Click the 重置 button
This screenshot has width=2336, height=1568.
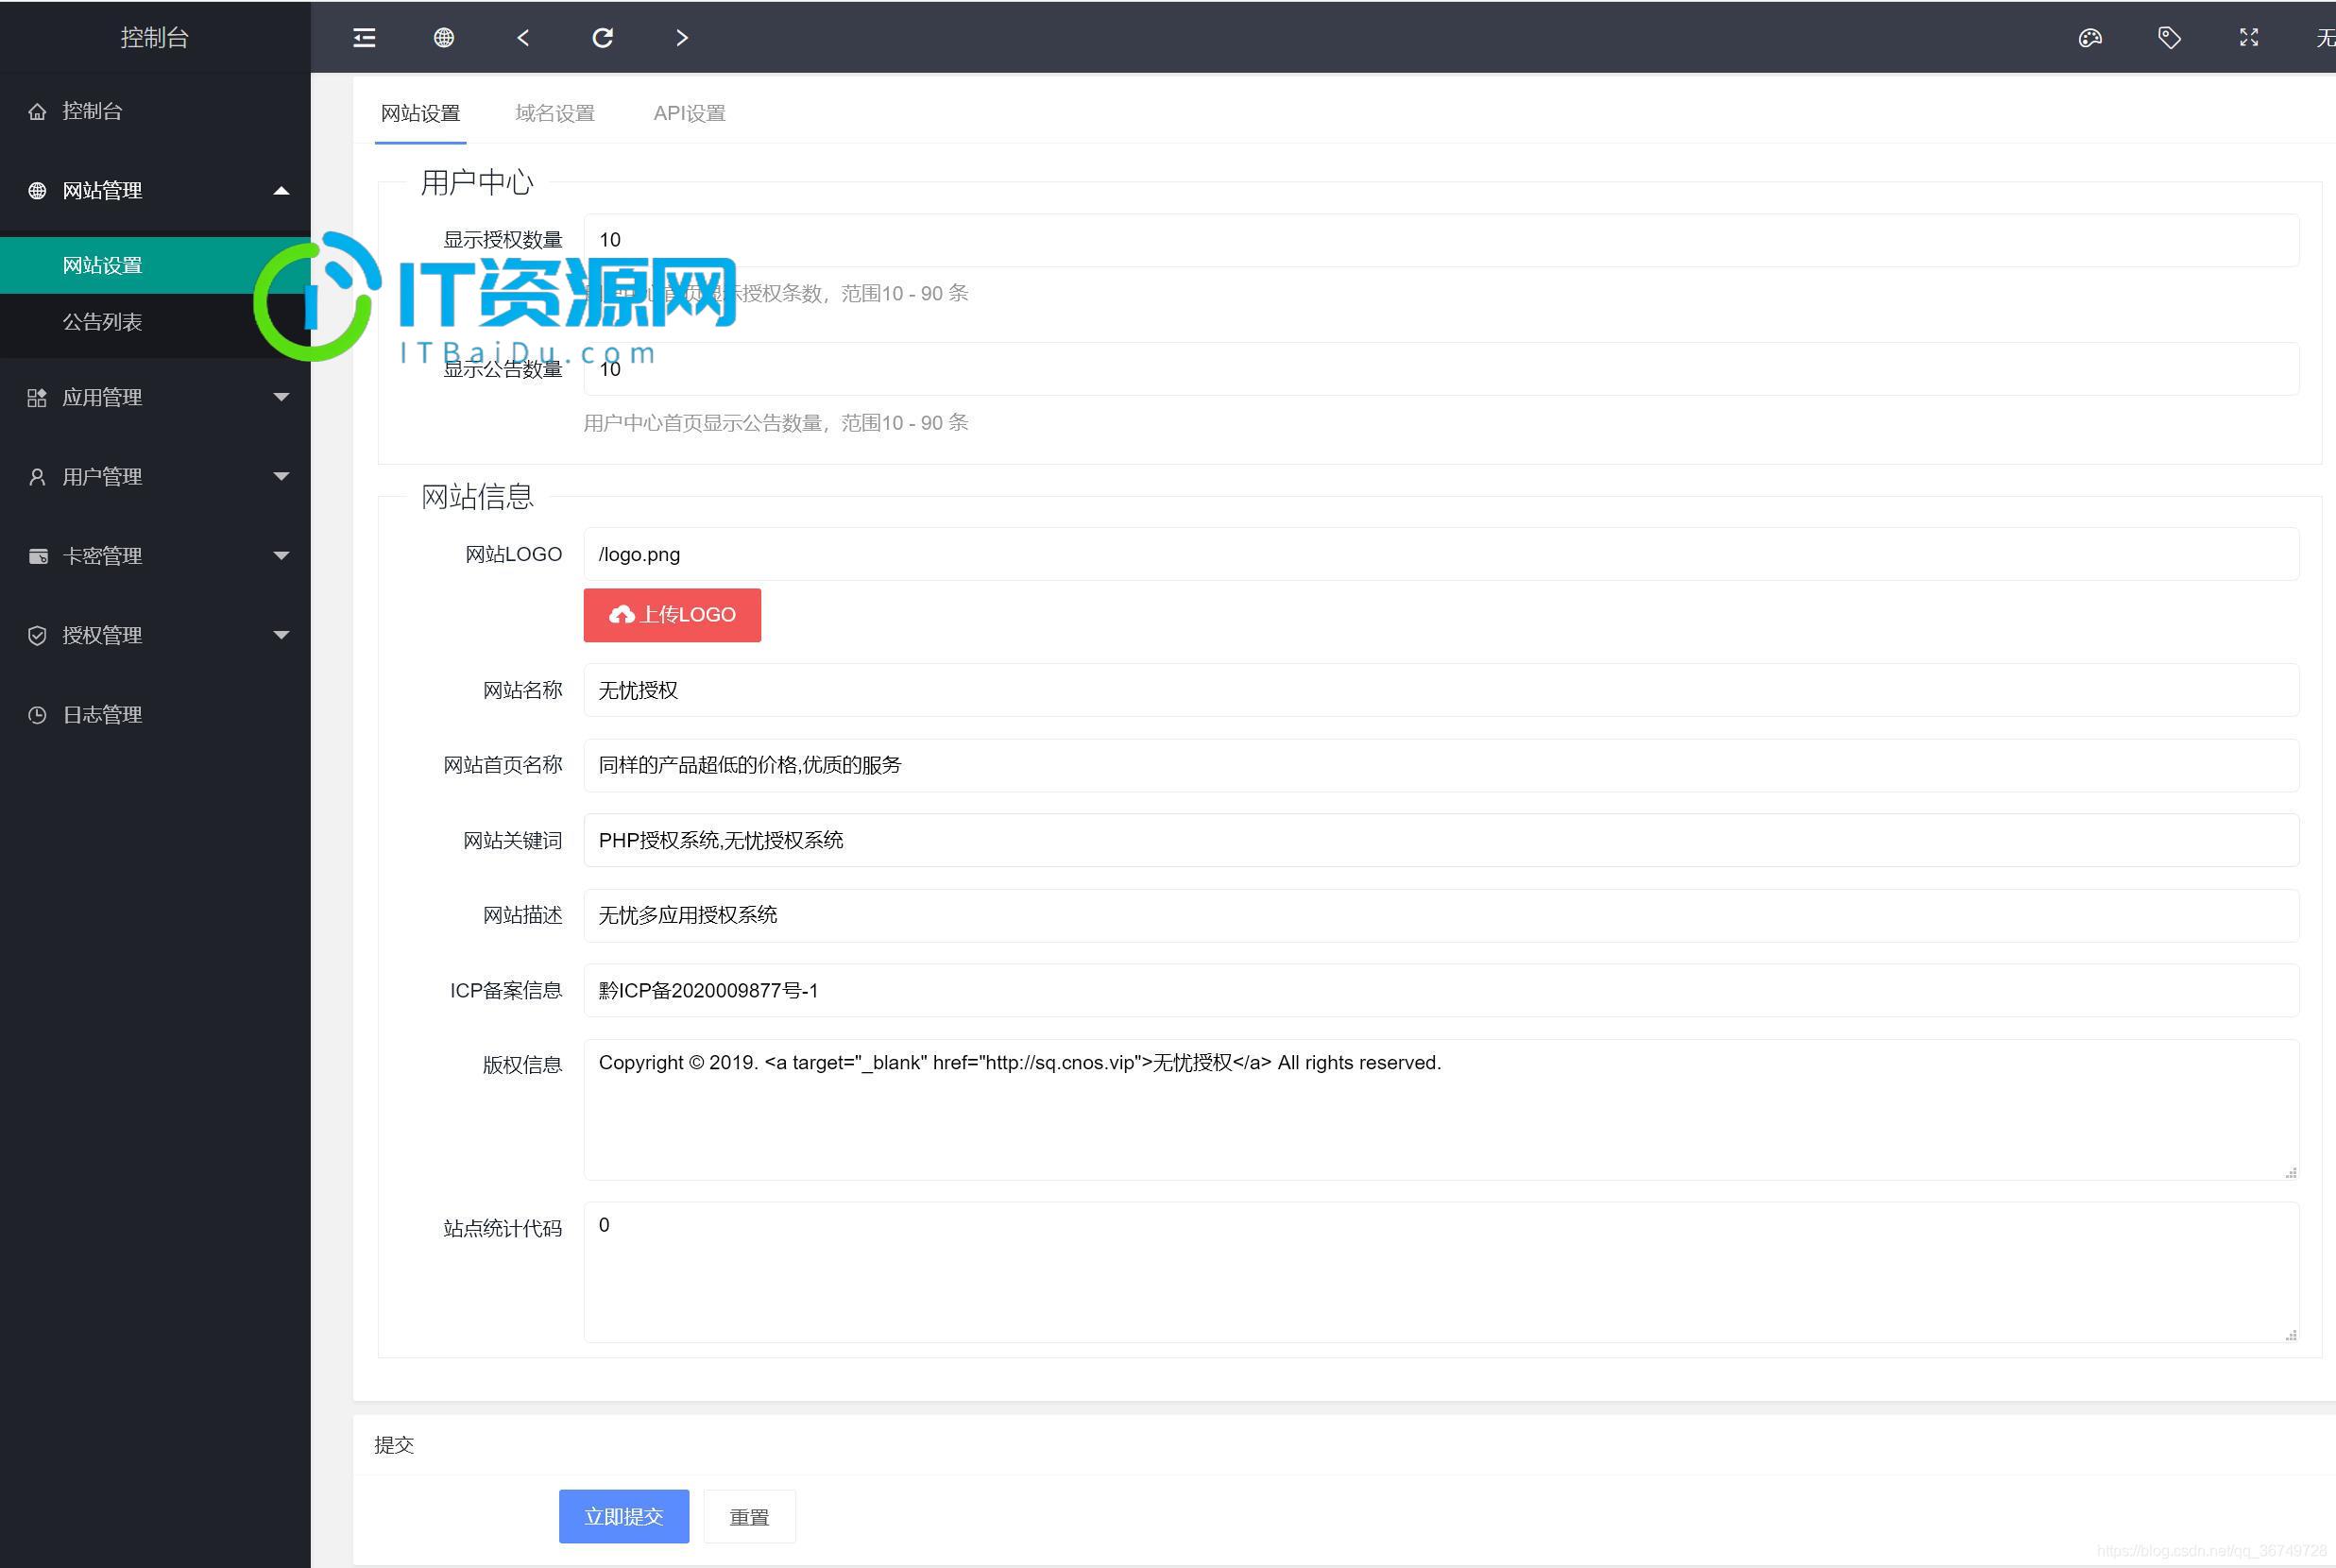(x=749, y=1516)
